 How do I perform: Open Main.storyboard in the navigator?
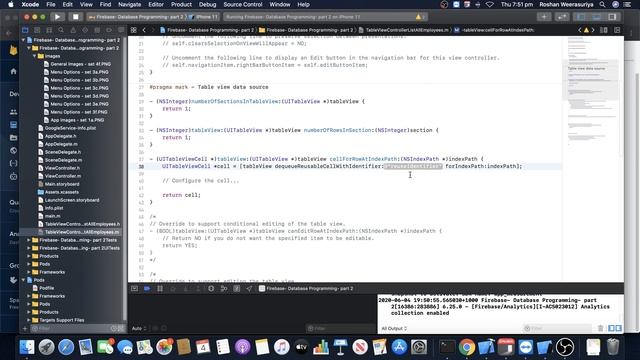[62, 184]
